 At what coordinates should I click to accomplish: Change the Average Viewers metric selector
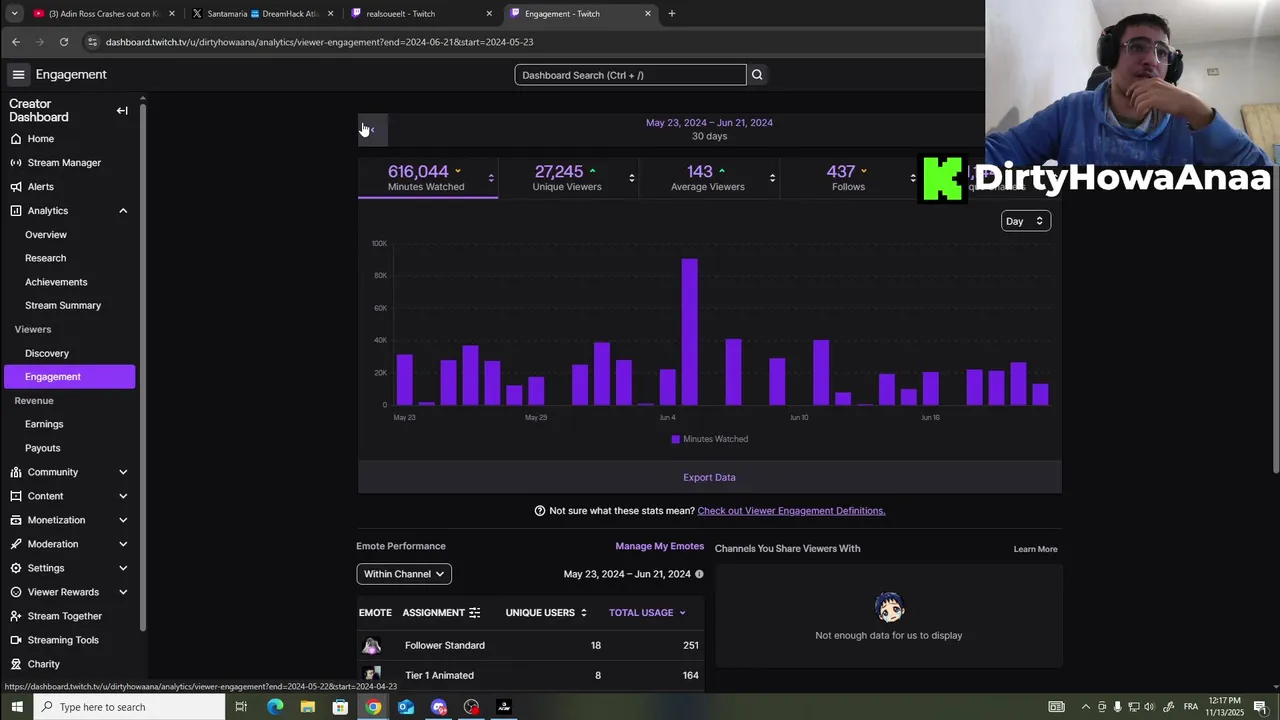[772, 179]
